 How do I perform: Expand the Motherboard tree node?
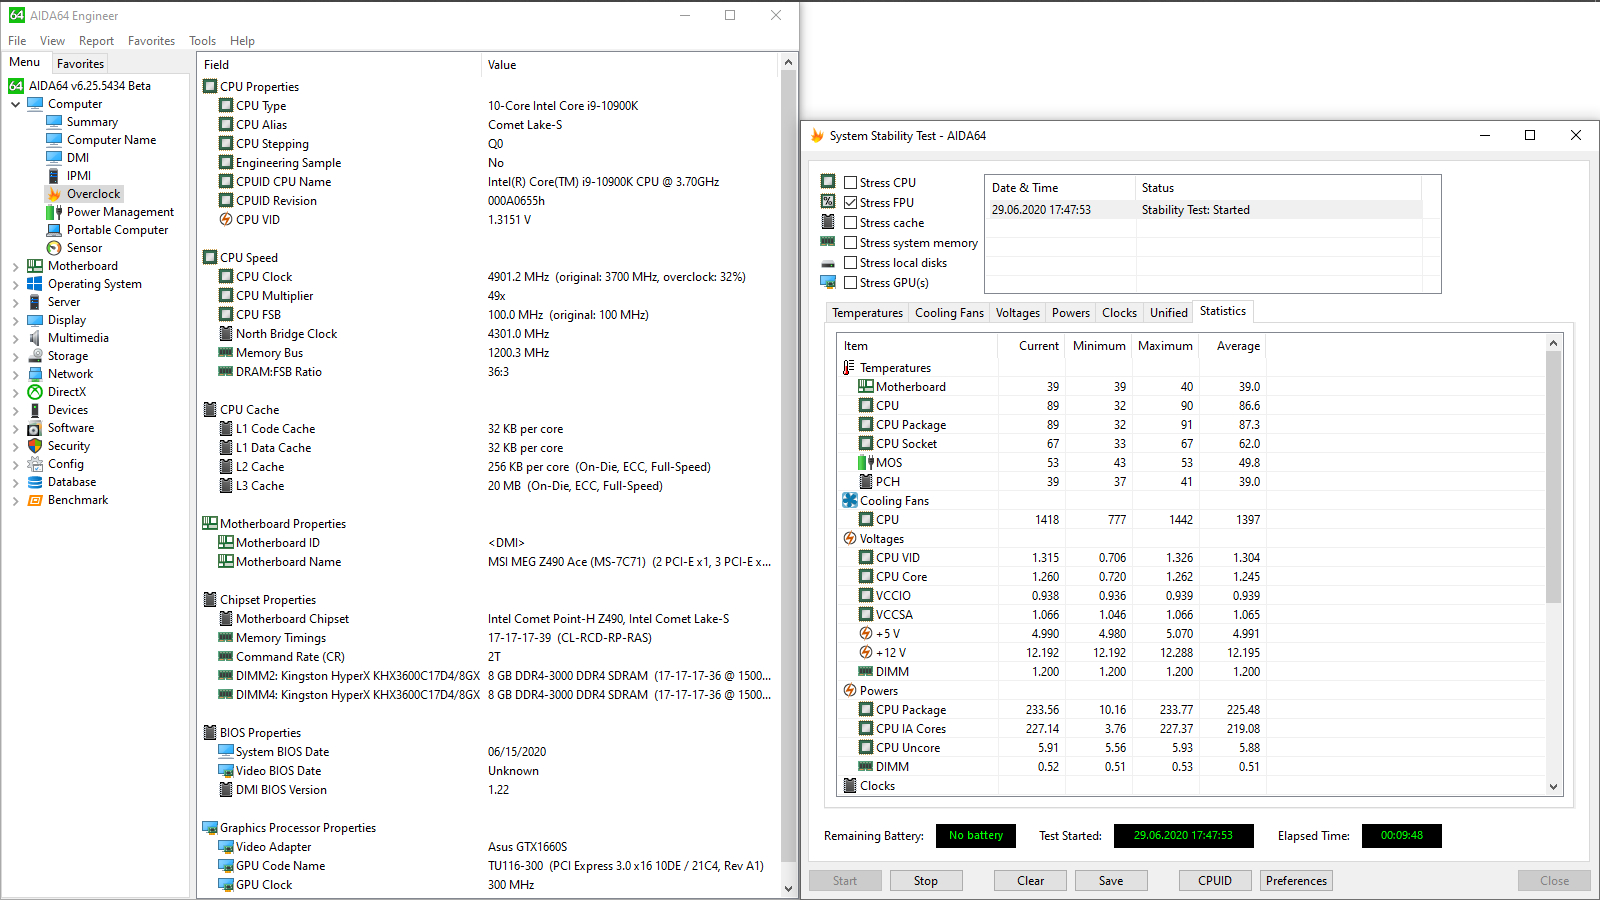16,266
